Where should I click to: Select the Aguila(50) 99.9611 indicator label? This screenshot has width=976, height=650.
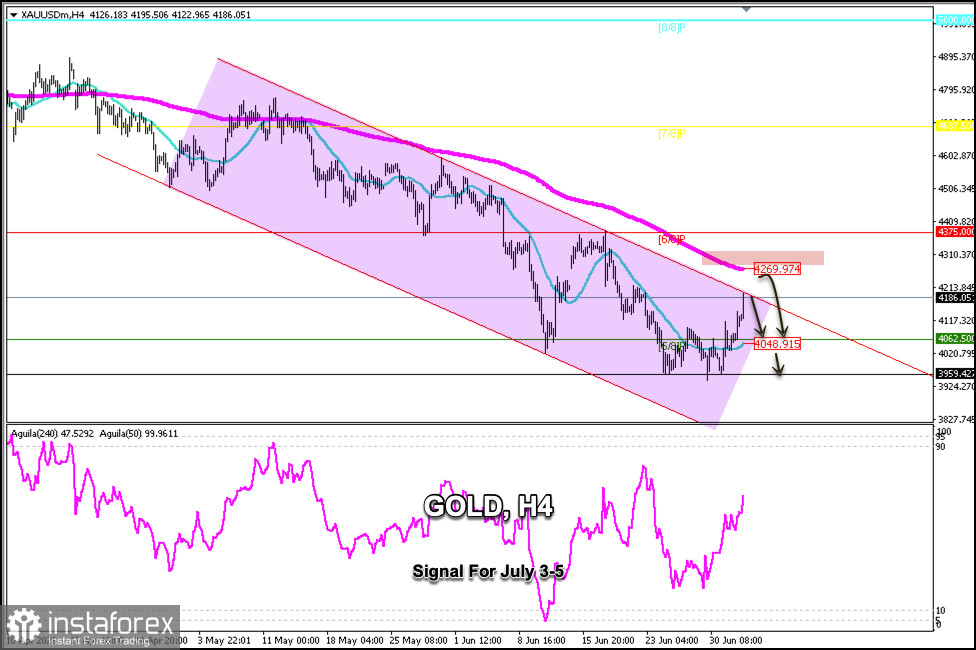(x=138, y=433)
